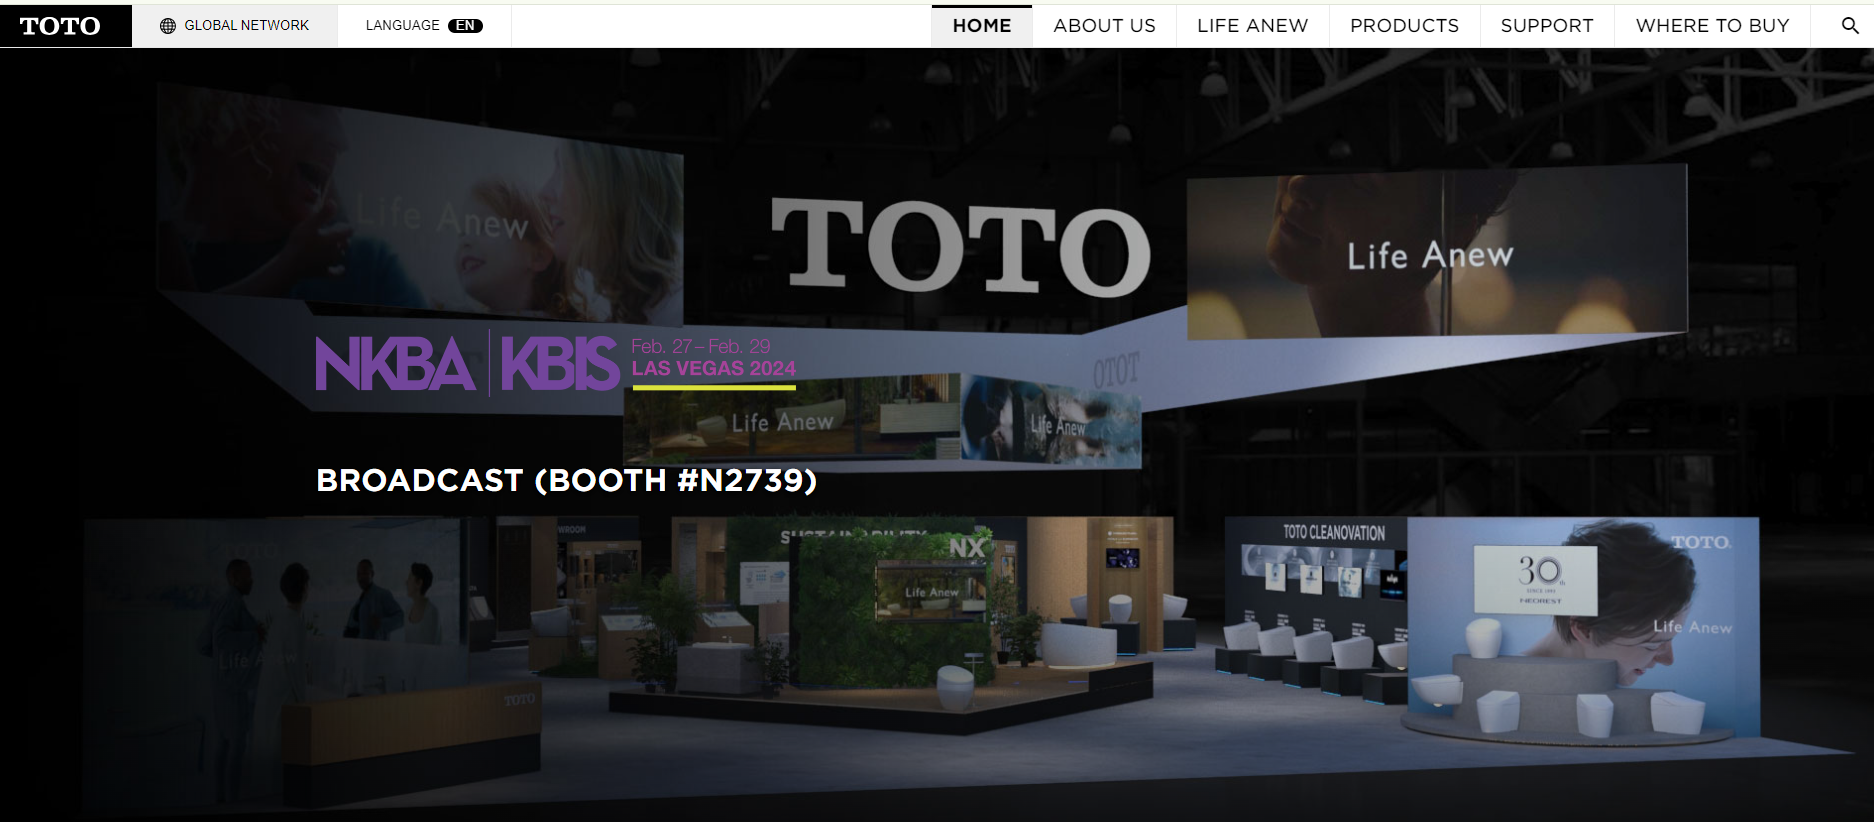Viewport: 1874px width, 822px height.
Task: Click the TOTO Cleanovation display wall
Action: [1334, 533]
